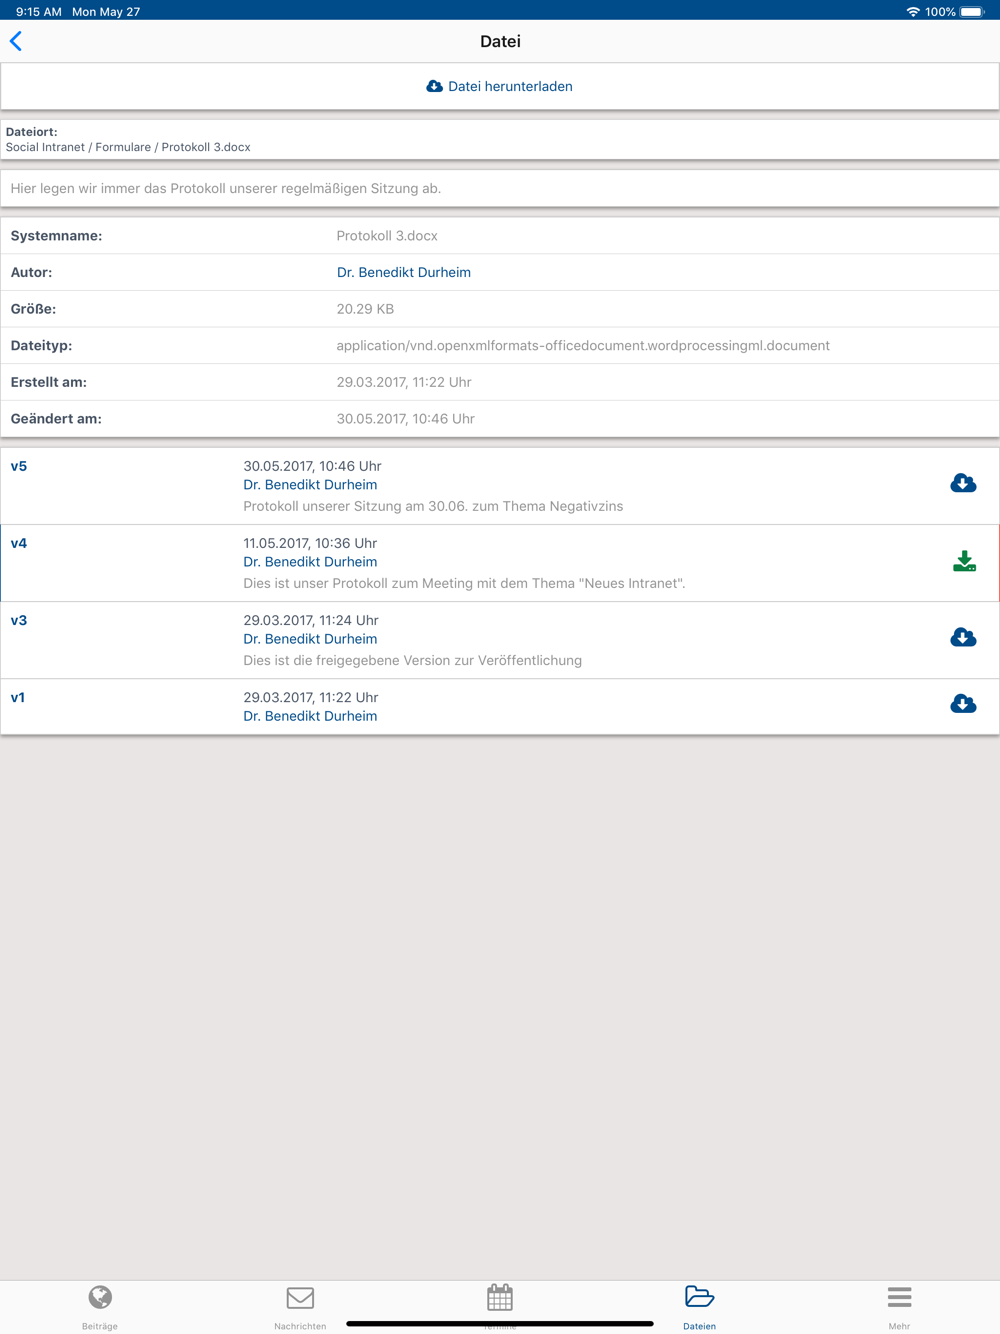The height and width of the screenshot is (1334, 1000).
Task: Tap Geändert am date 30.05.2017, 10:46
Action: point(405,419)
